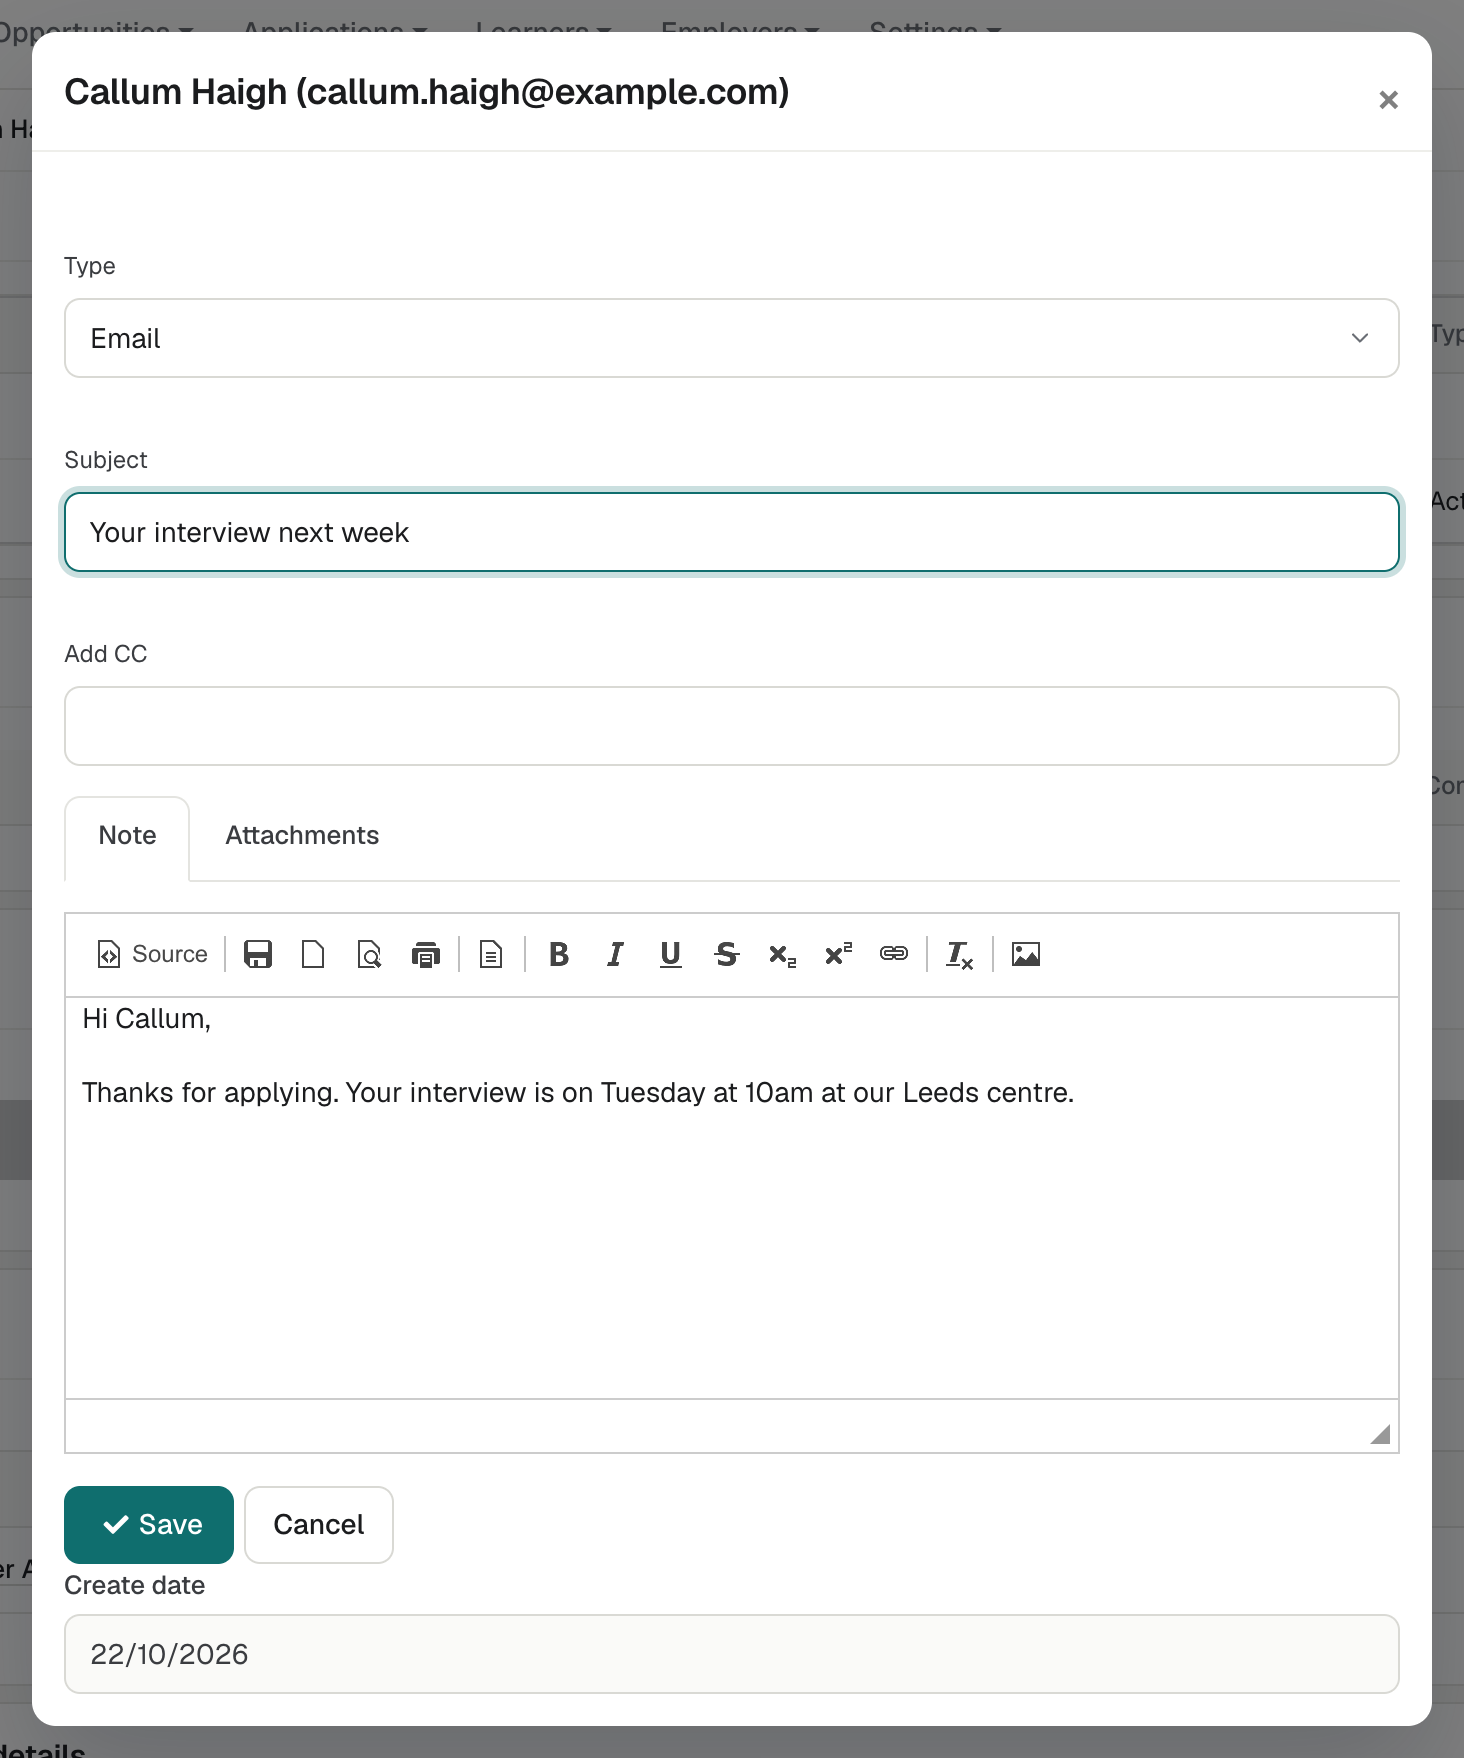Click the Insert Image icon
Viewport: 1464px width, 1758px height.
pos(1026,954)
